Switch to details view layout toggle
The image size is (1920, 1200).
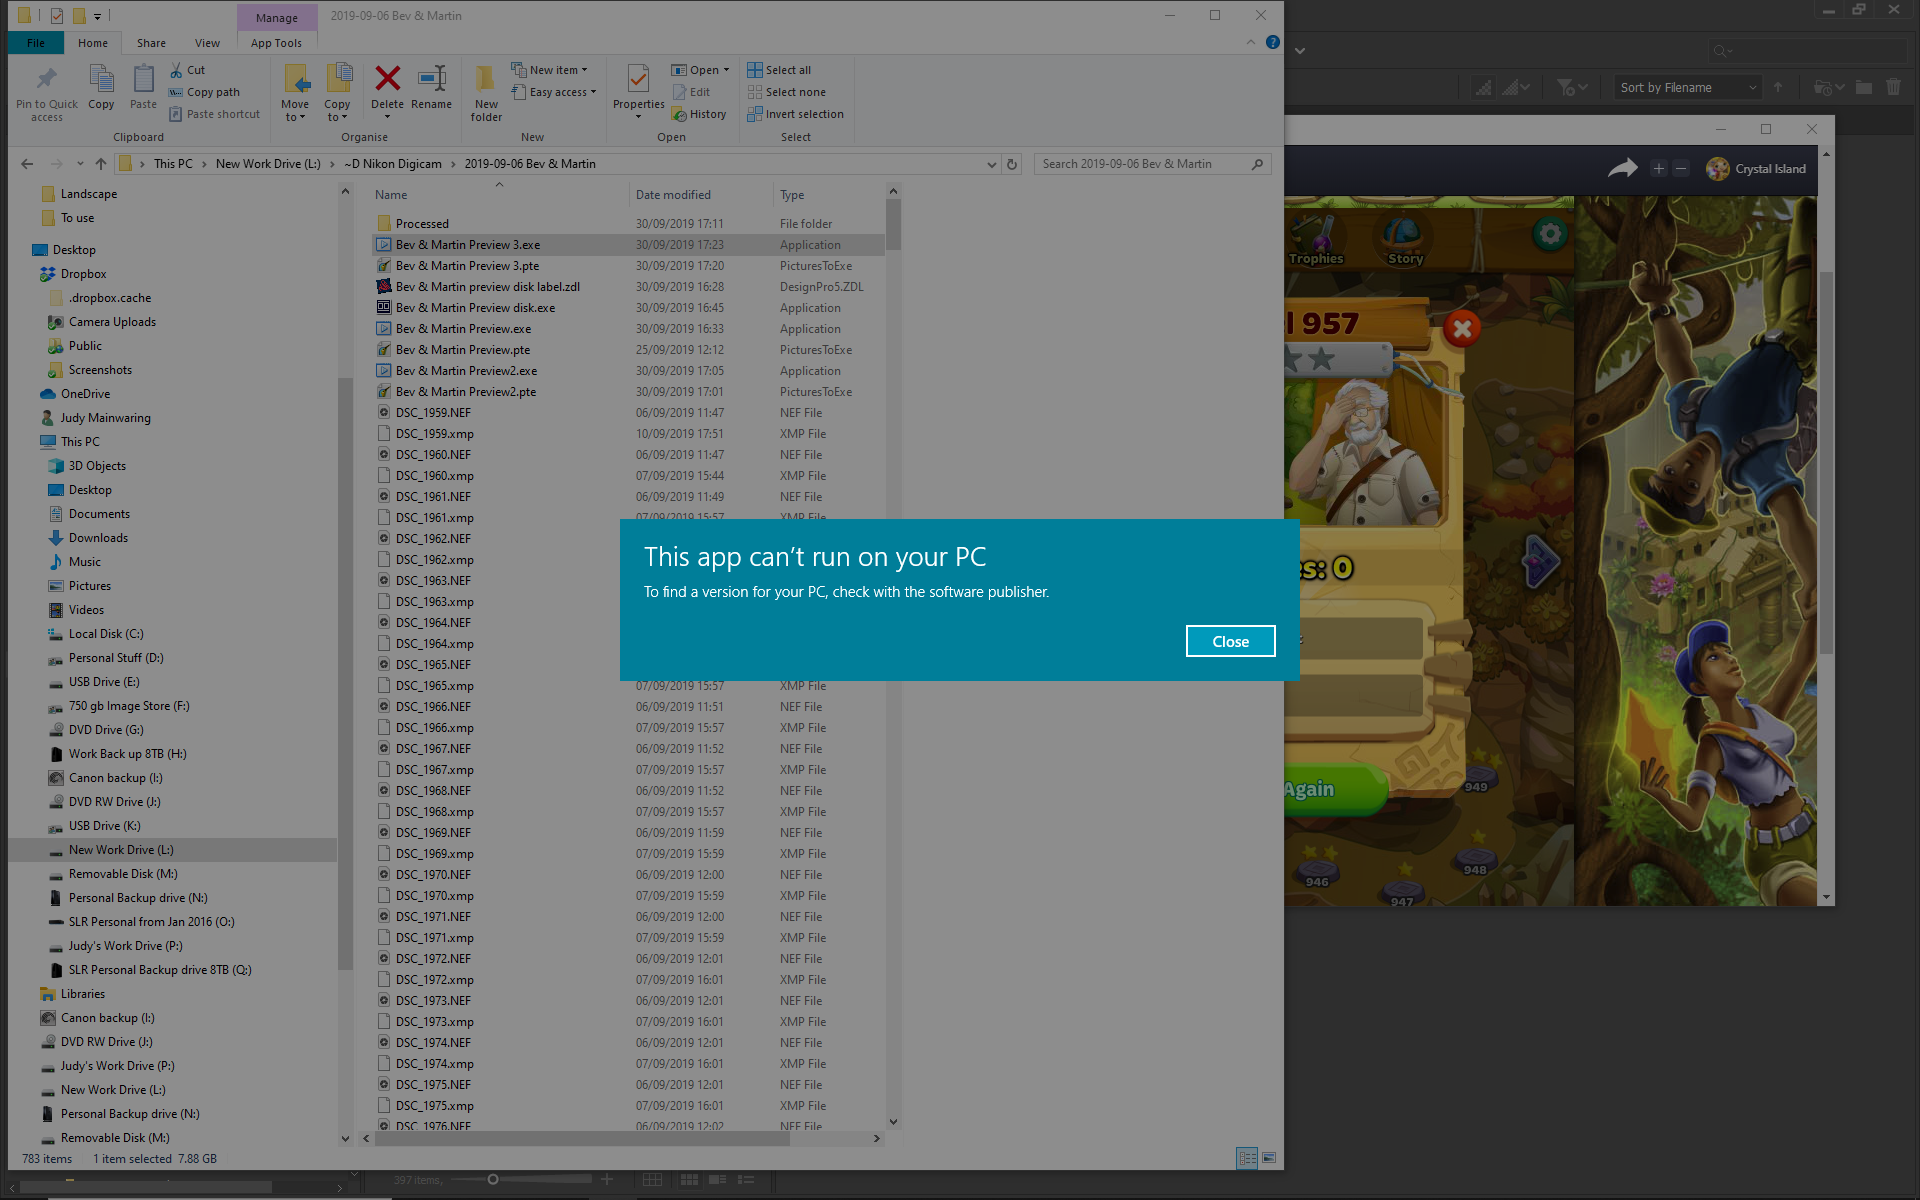click(x=1246, y=1158)
